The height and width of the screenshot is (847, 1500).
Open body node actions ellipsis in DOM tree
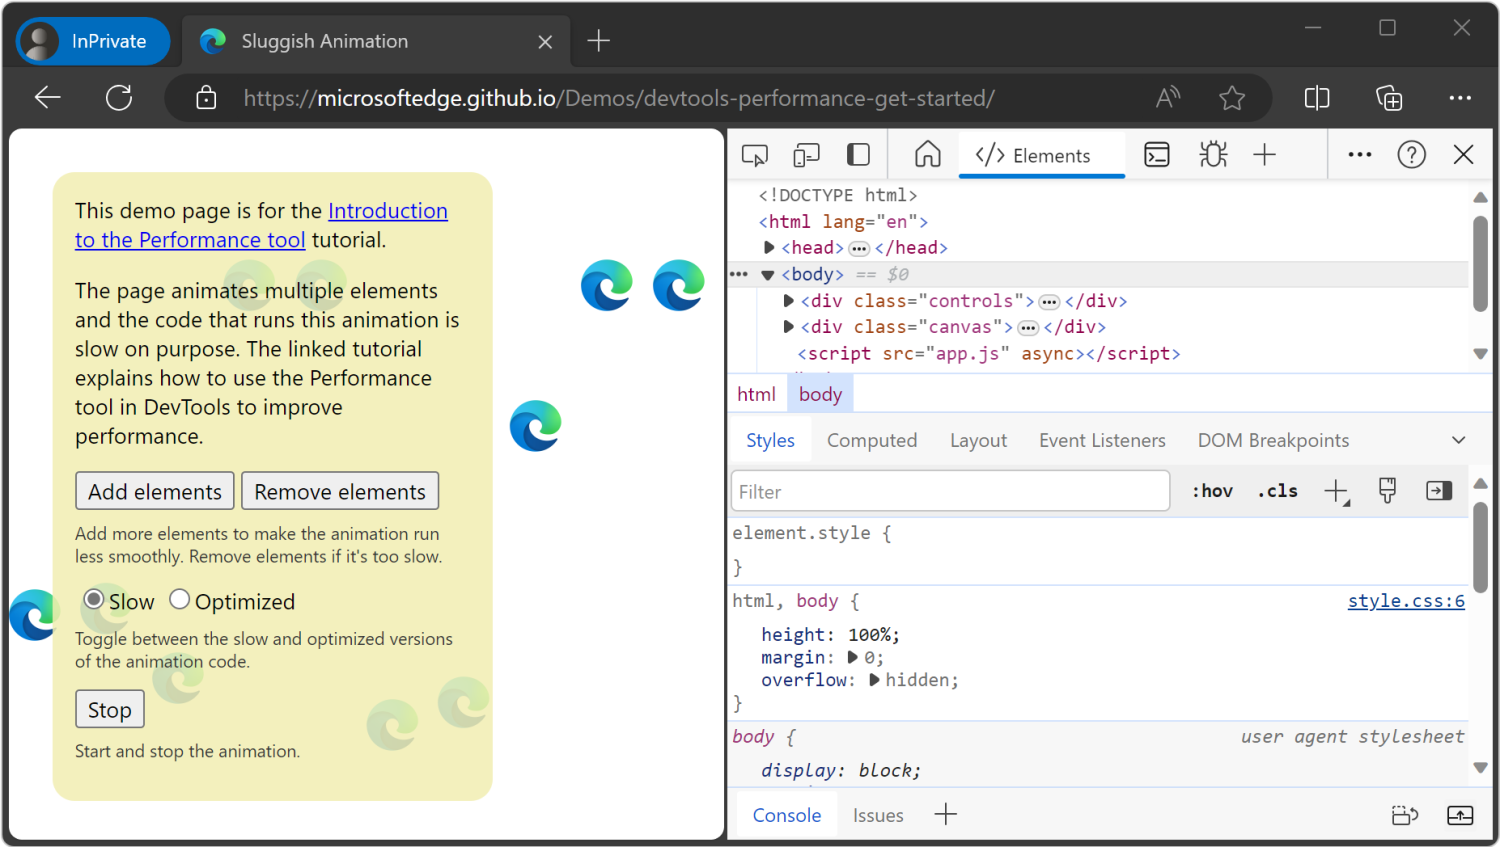739,274
